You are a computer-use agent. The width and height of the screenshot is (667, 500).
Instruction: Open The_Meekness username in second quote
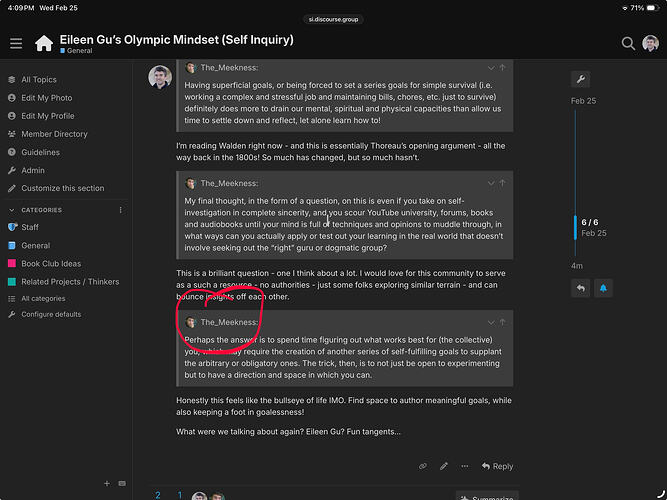pos(229,183)
